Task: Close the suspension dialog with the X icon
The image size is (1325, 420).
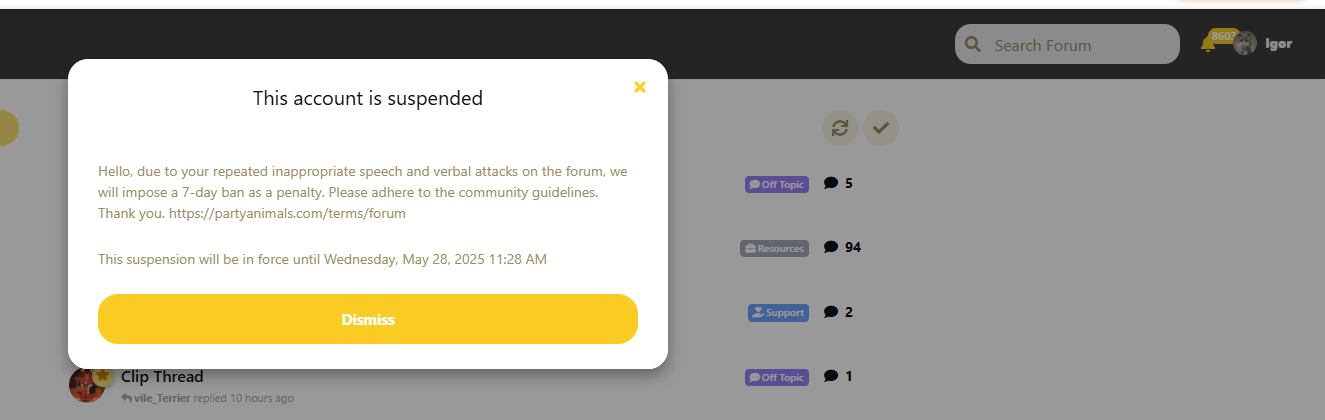Action: (x=640, y=87)
